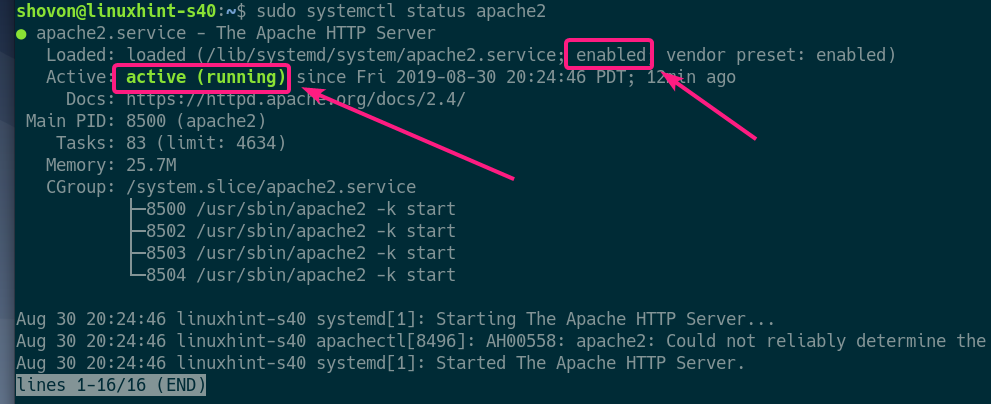The height and width of the screenshot is (404, 991).
Task: Click the highlighted "enabled" text
Action: coord(612,54)
